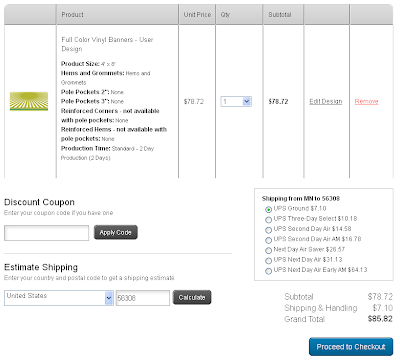Click the Calculate shipping button
This screenshot has width=400, height=360.
tap(192, 297)
